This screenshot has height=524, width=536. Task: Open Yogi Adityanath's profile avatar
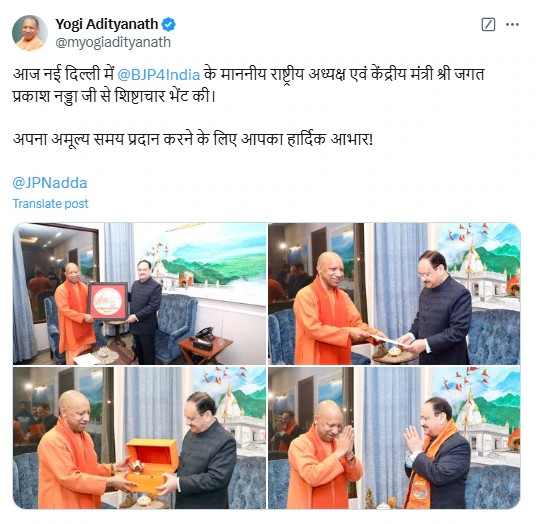point(30,33)
